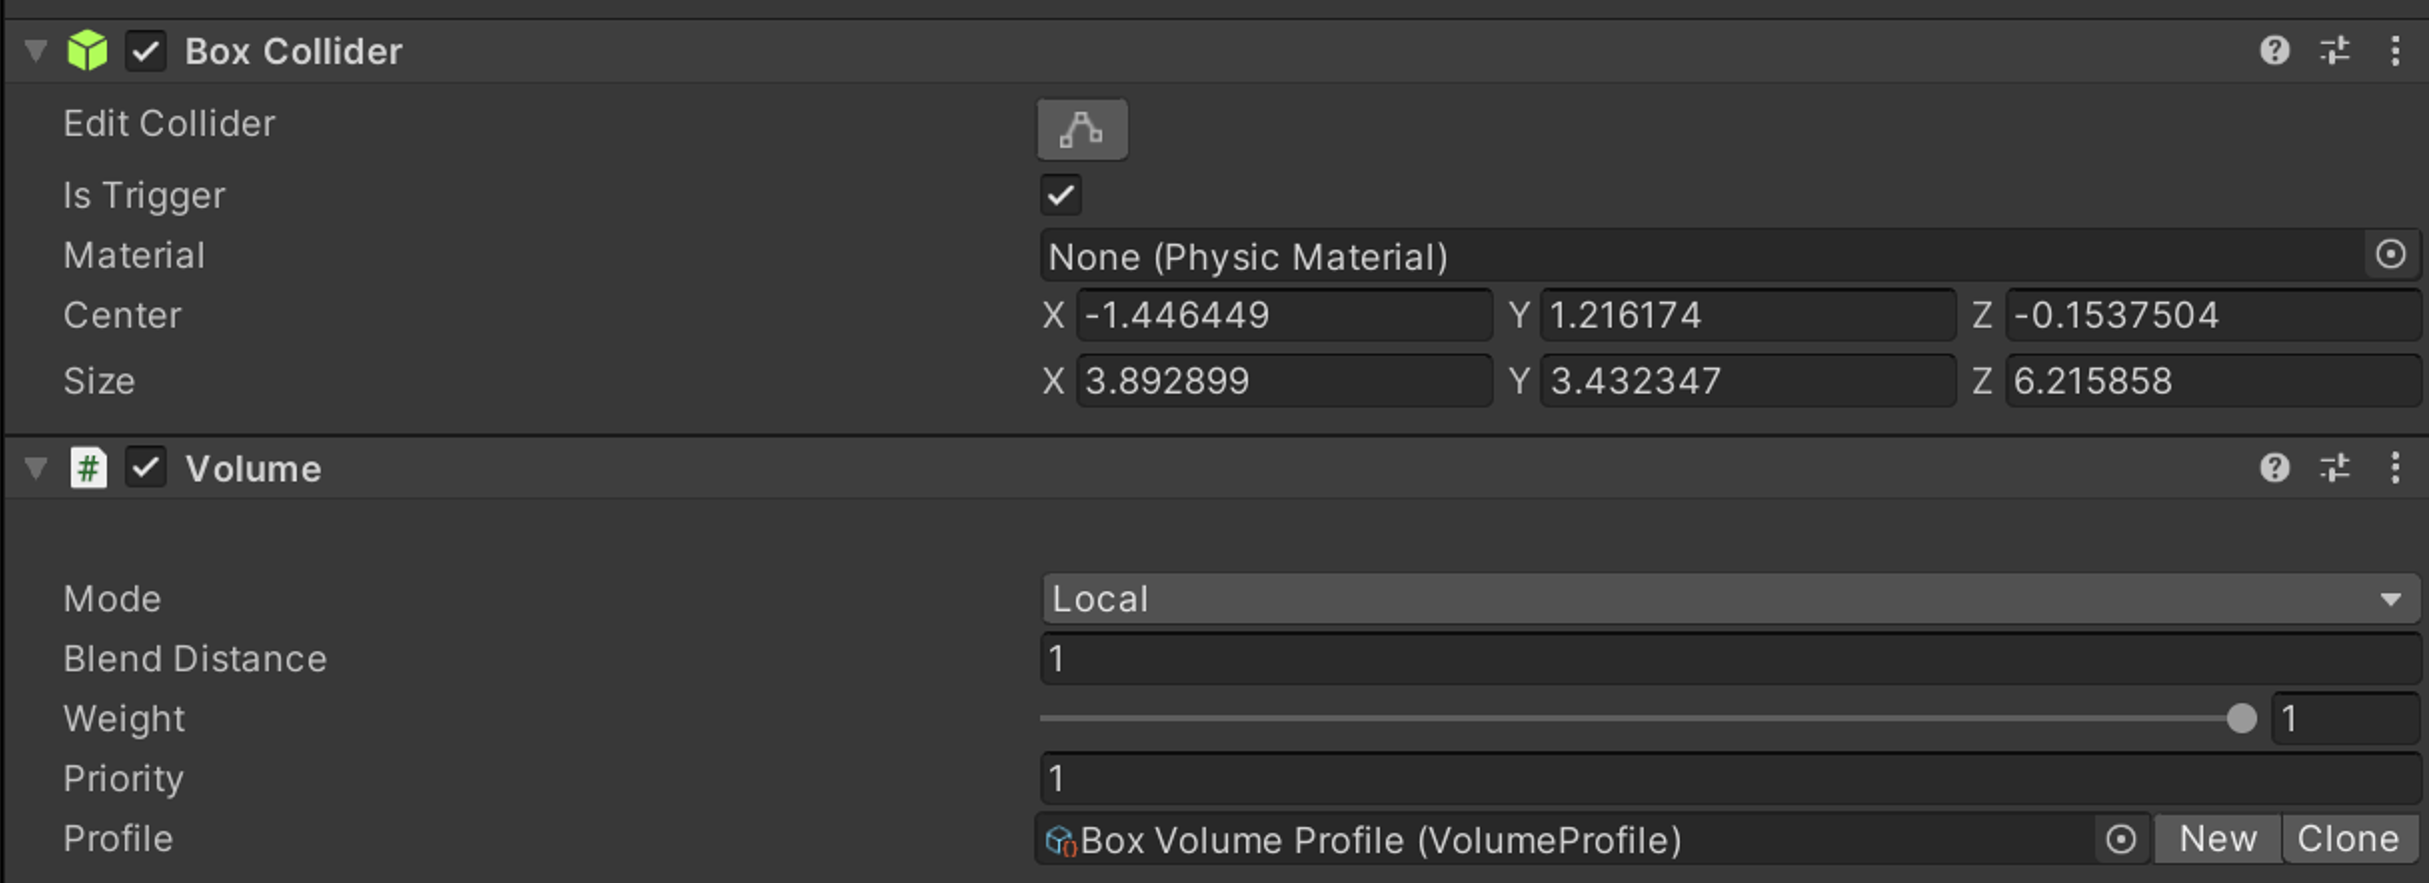Viewport: 2429px width, 883px height.
Task: Click the Size property label
Action: click(99, 381)
